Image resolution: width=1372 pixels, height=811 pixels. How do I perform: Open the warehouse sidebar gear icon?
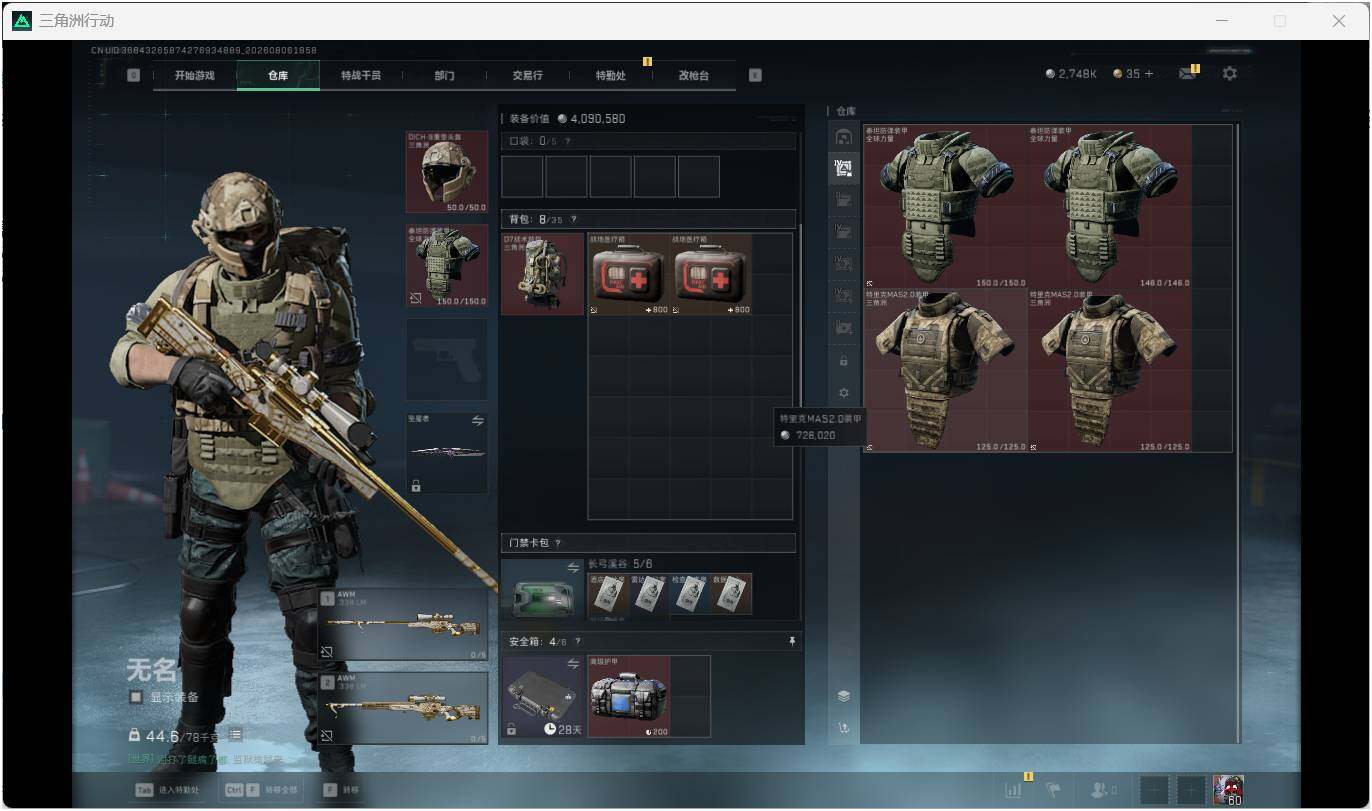(843, 393)
